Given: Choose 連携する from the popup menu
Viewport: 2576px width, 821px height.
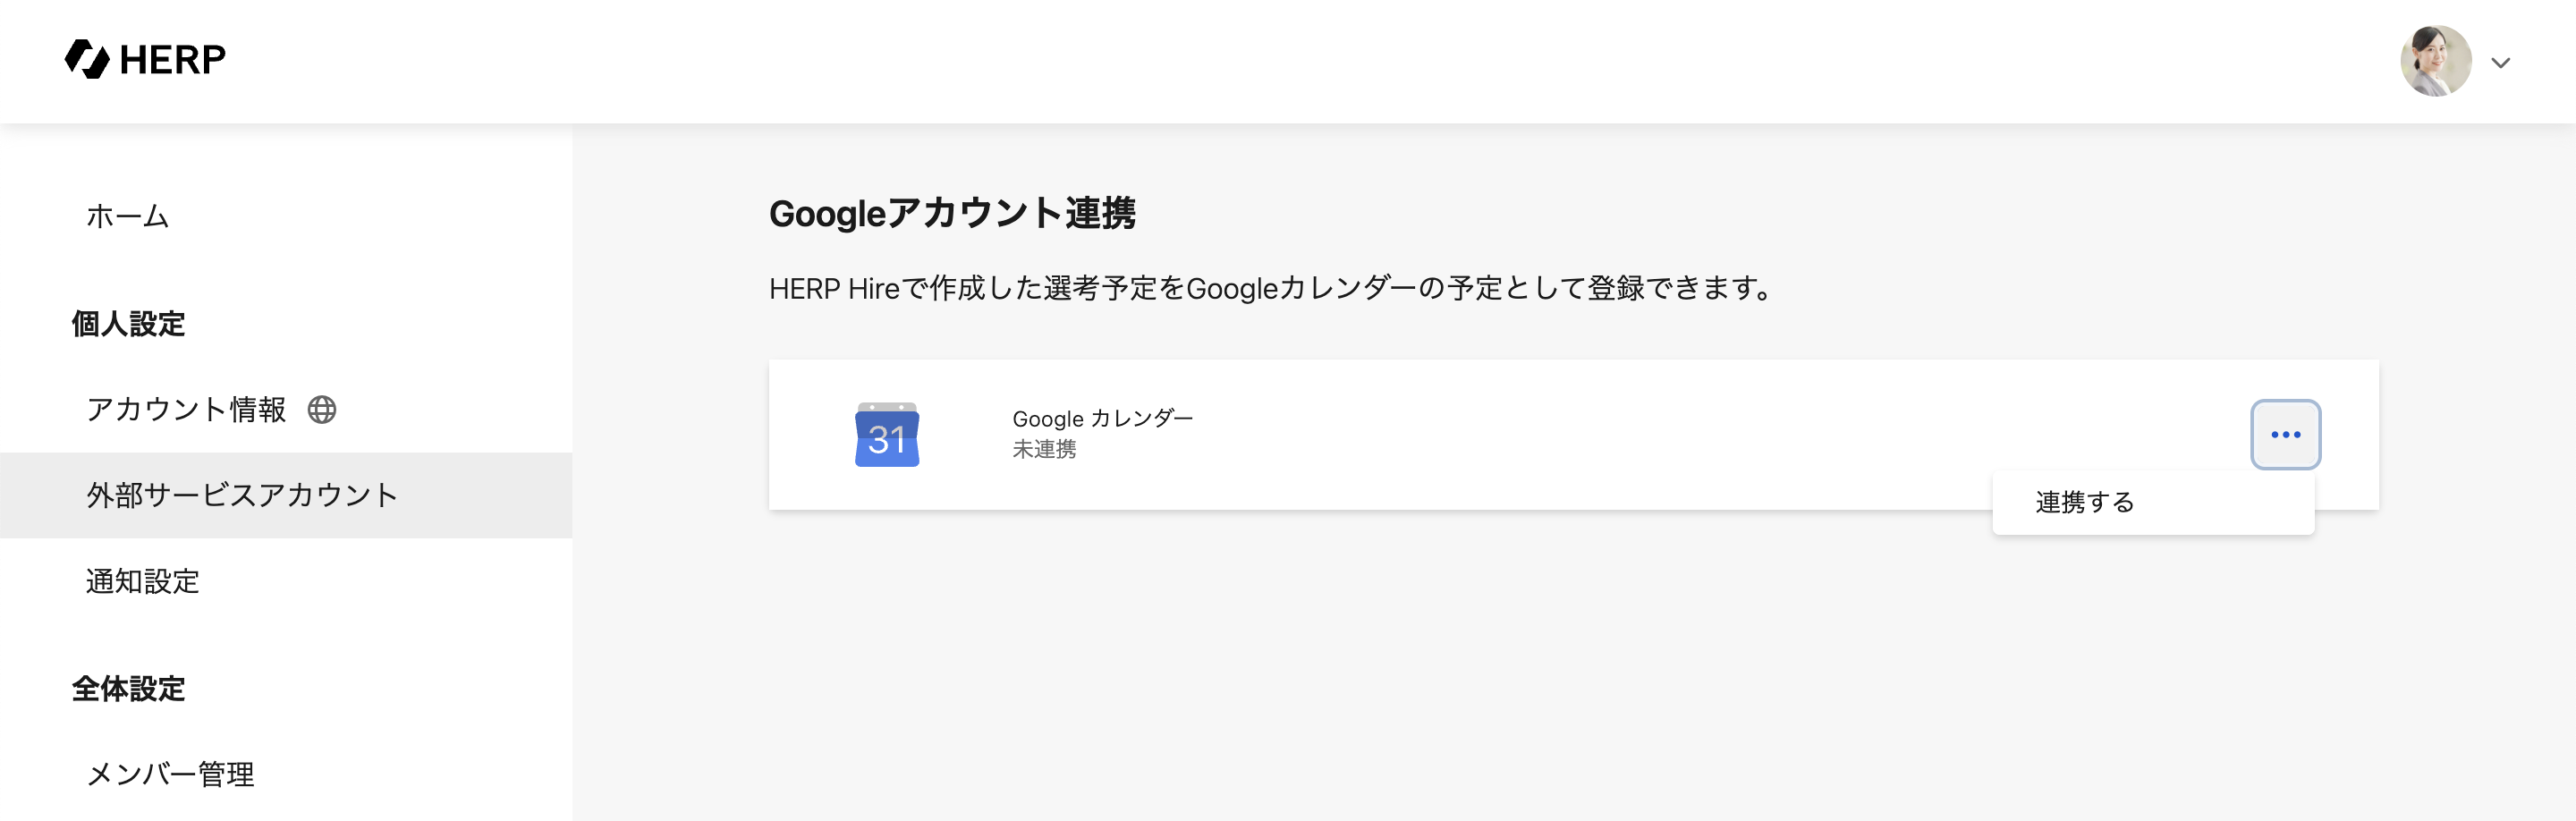Looking at the screenshot, I should tap(2085, 502).
